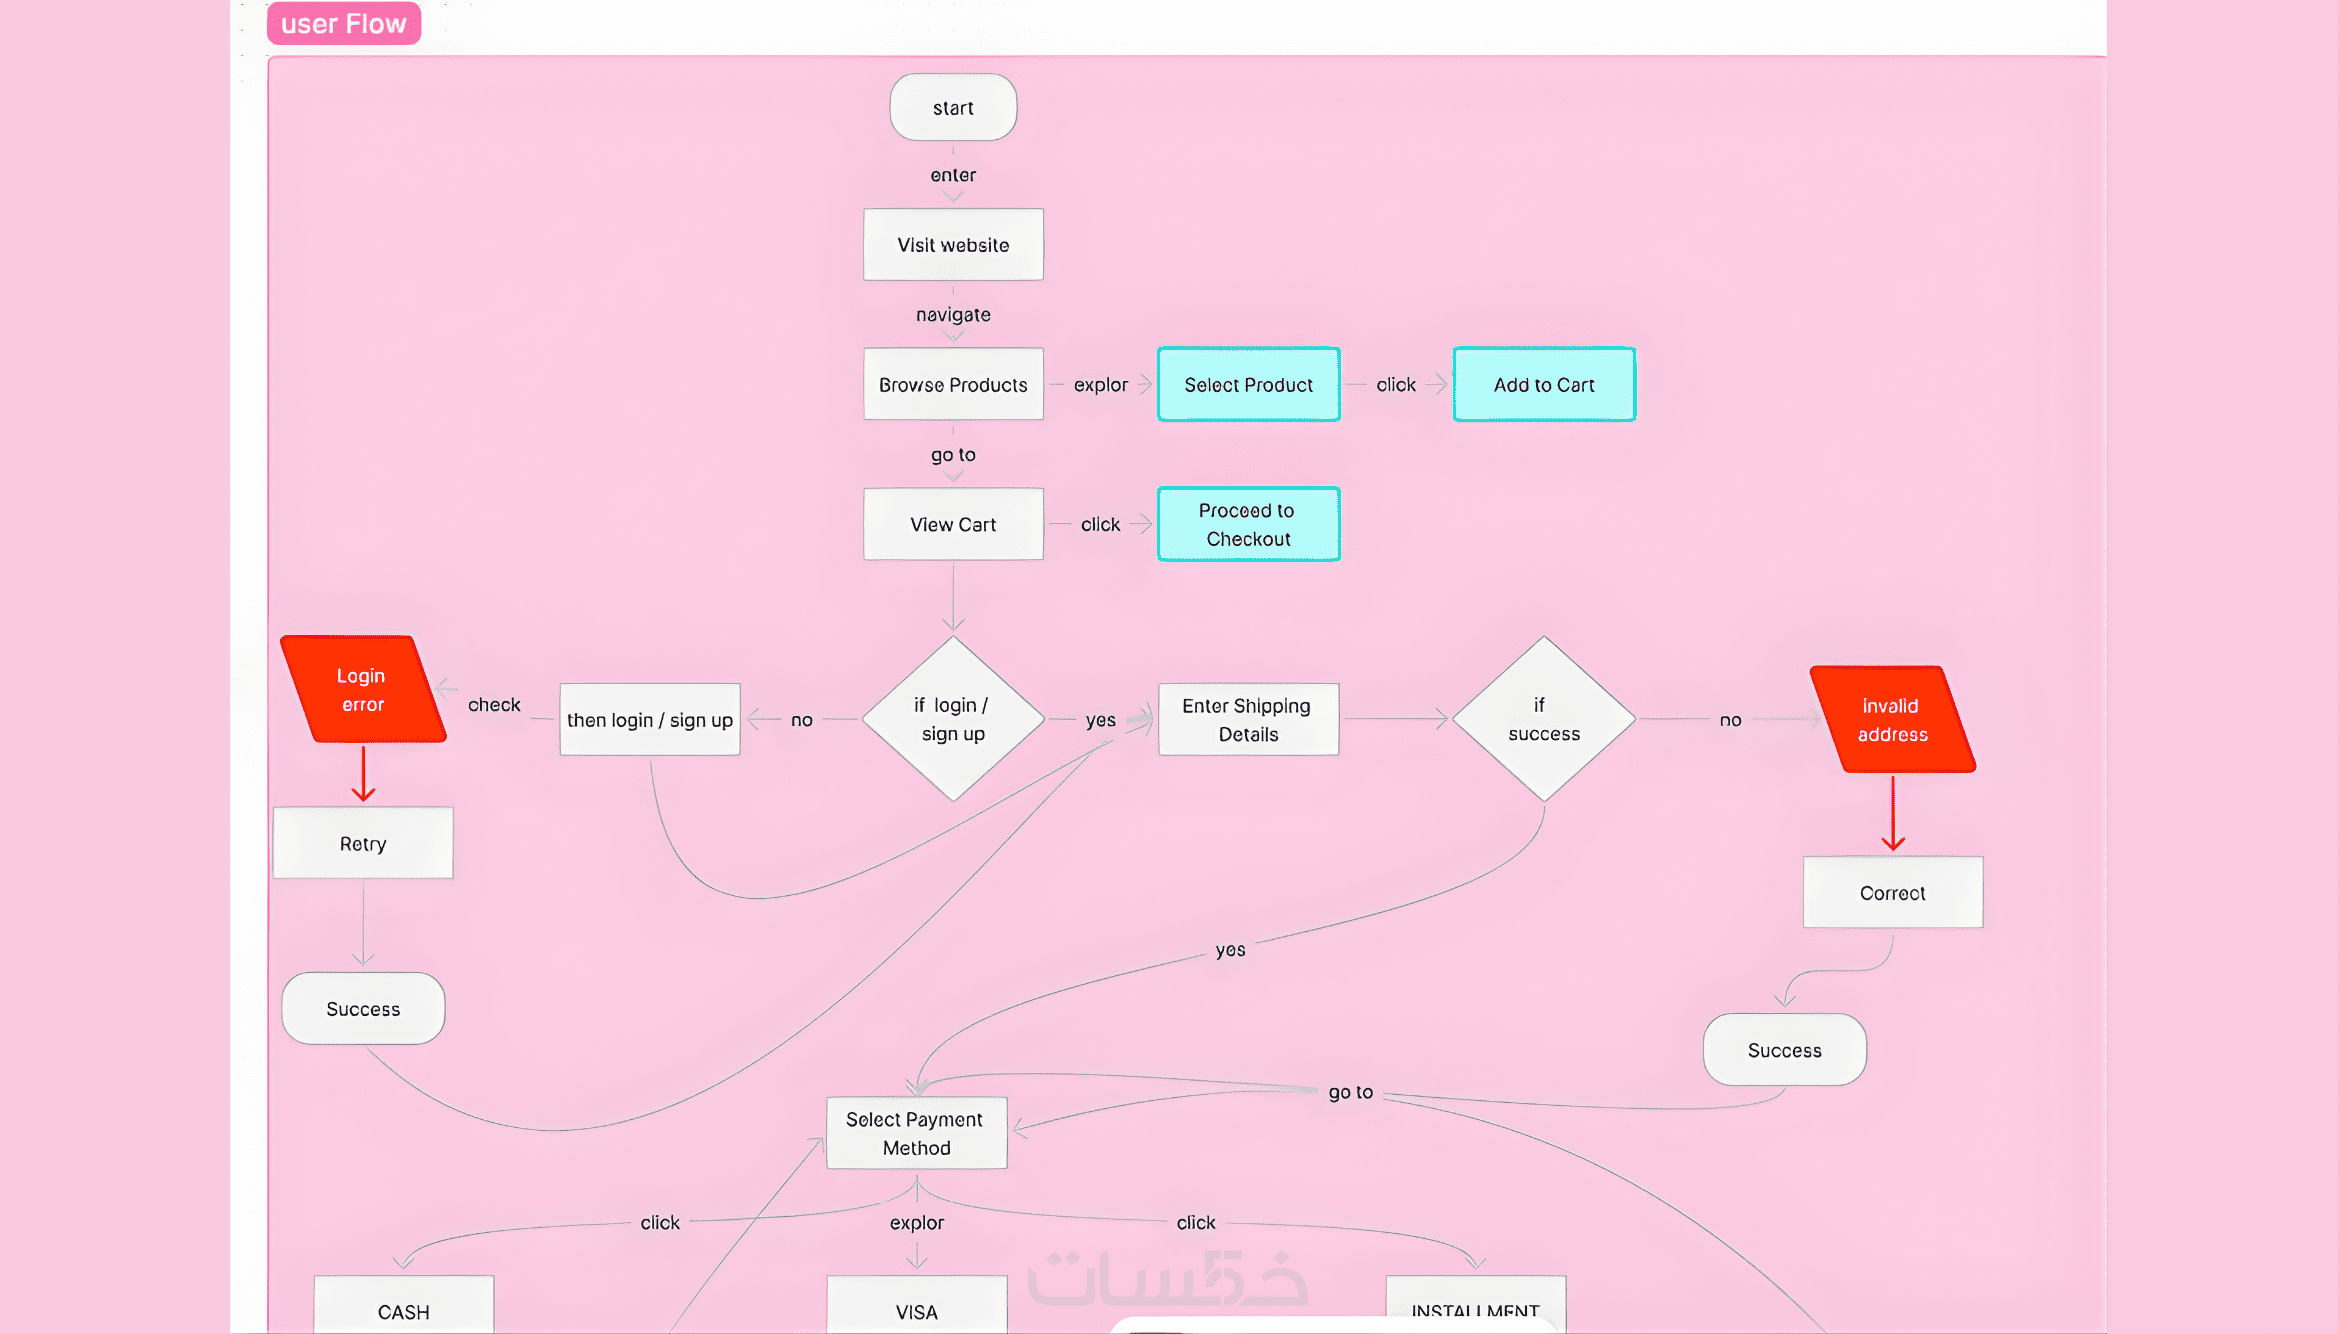Click the user Flow label tag
This screenshot has height=1334, width=2338.
(343, 24)
